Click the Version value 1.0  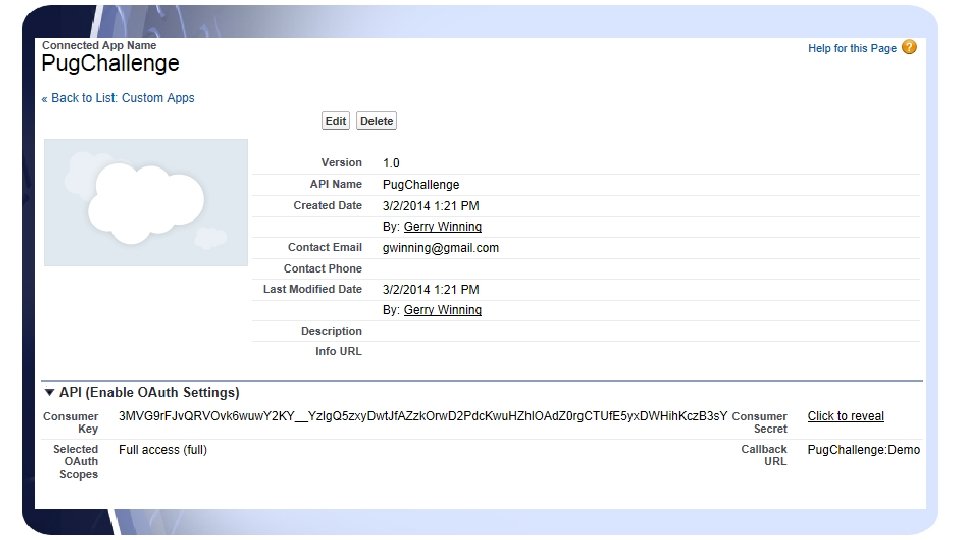coord(391,163)
